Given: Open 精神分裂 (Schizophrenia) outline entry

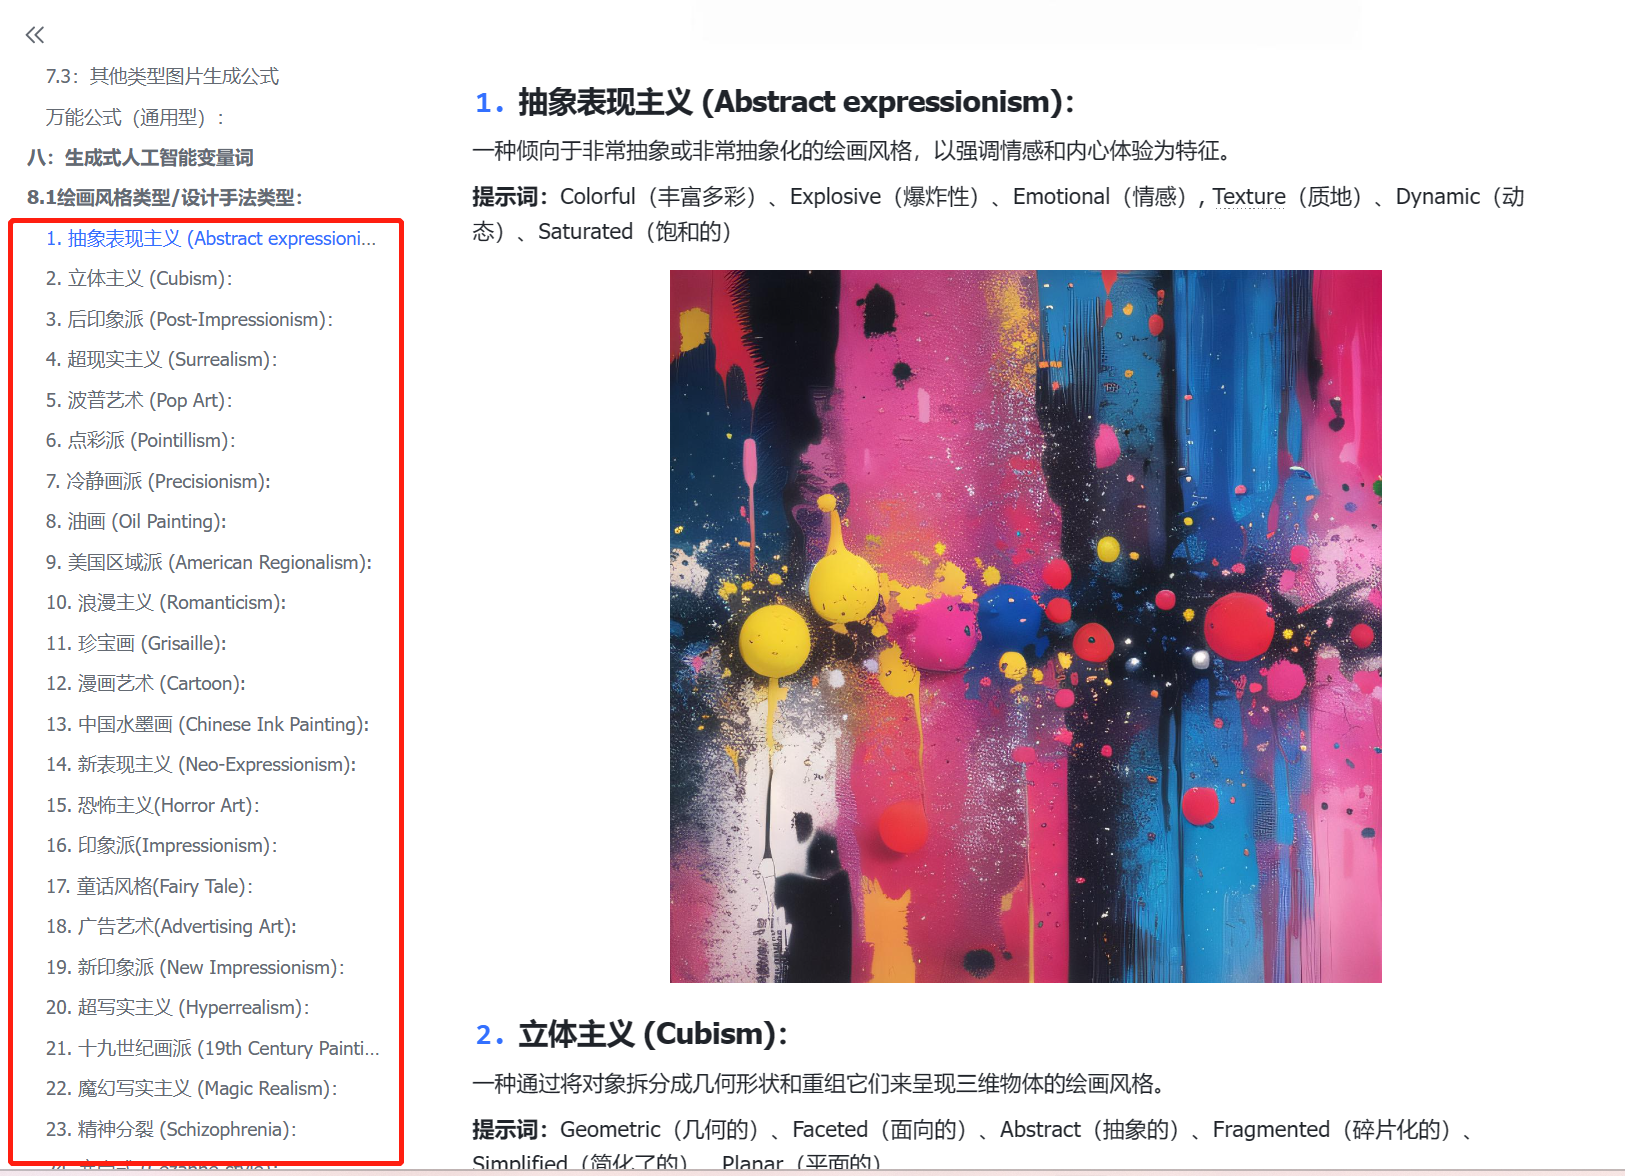Looking at the screenshot, I should point(171,1129).
